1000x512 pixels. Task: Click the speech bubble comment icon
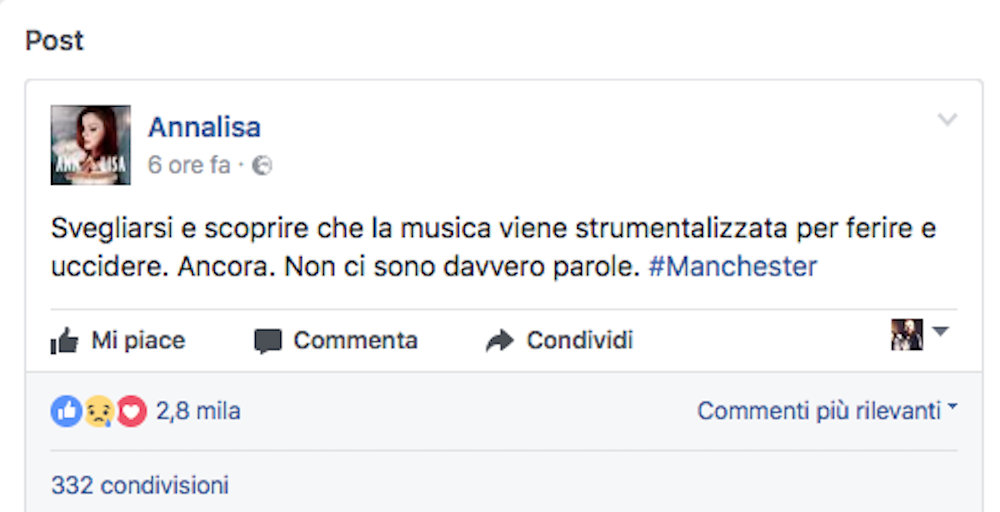(x=267, y=342)
